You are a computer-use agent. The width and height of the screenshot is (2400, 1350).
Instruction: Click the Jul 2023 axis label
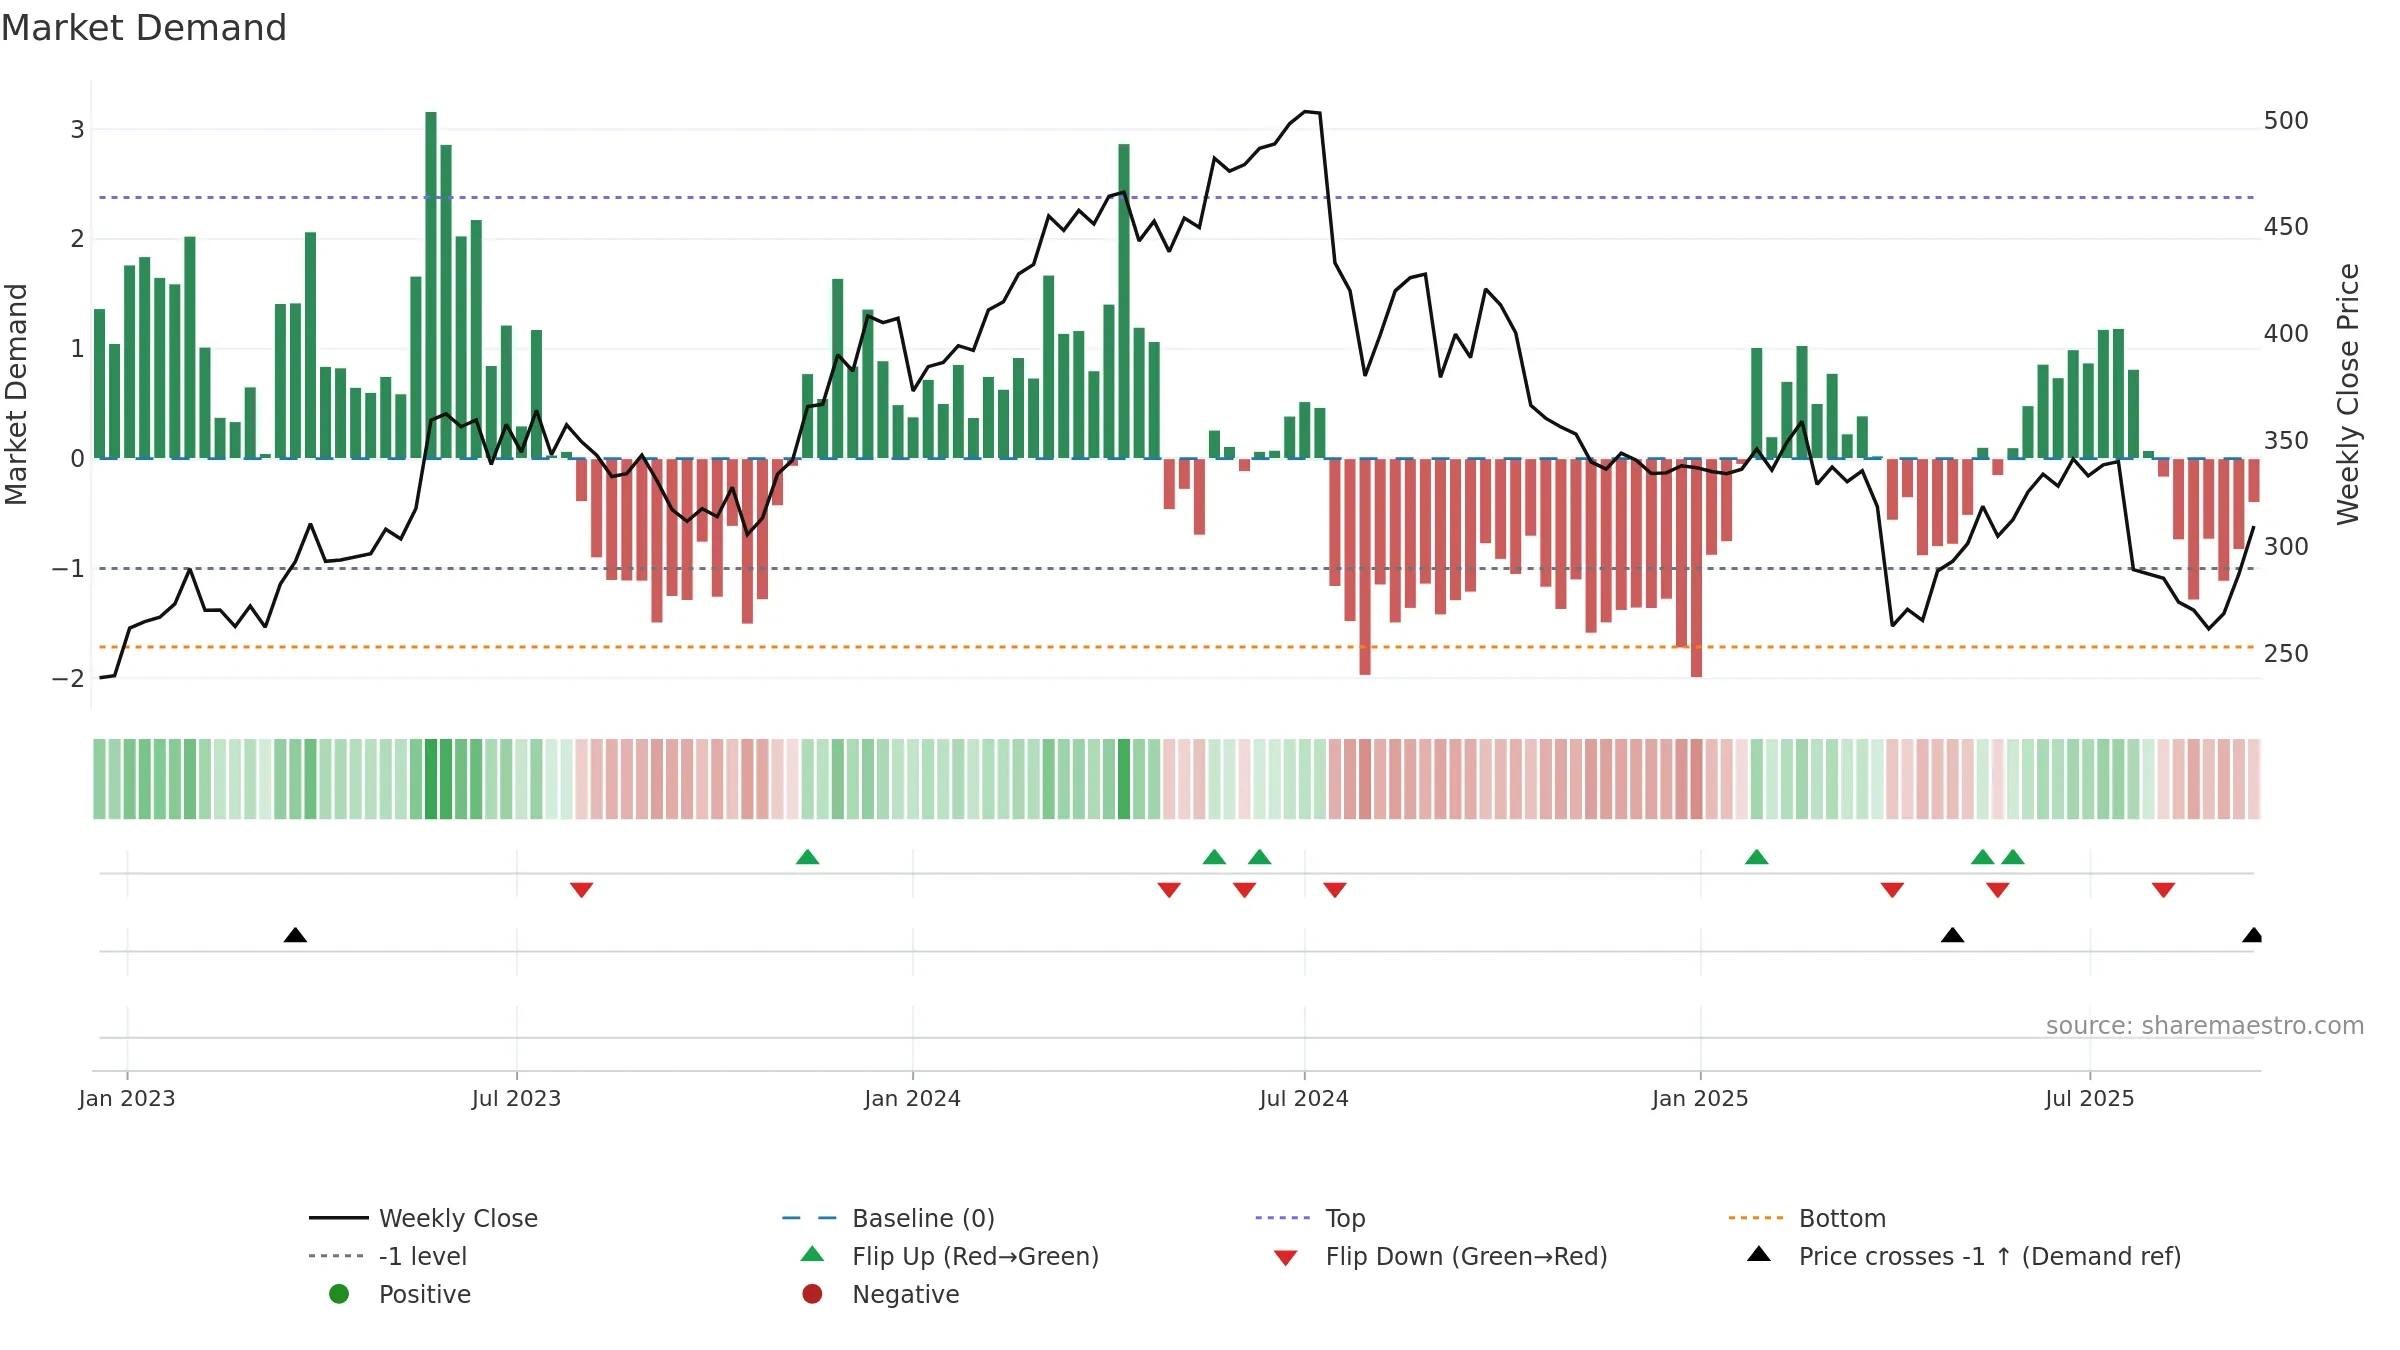tap(517, 1099)
